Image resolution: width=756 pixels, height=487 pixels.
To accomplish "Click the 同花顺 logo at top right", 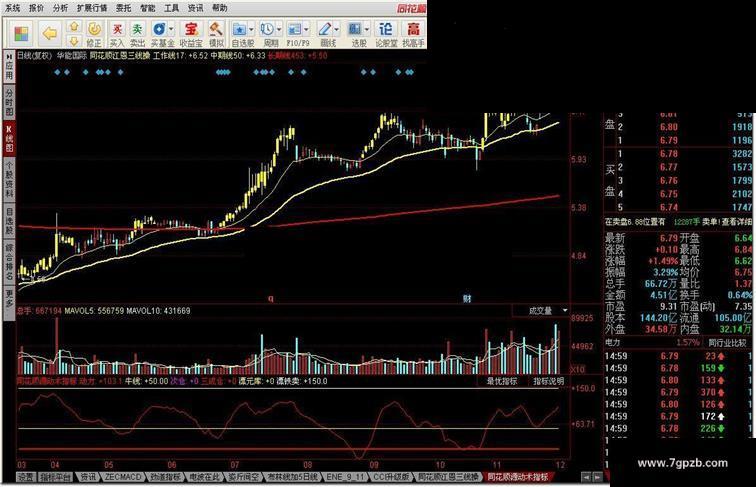I will pos(411,8).
